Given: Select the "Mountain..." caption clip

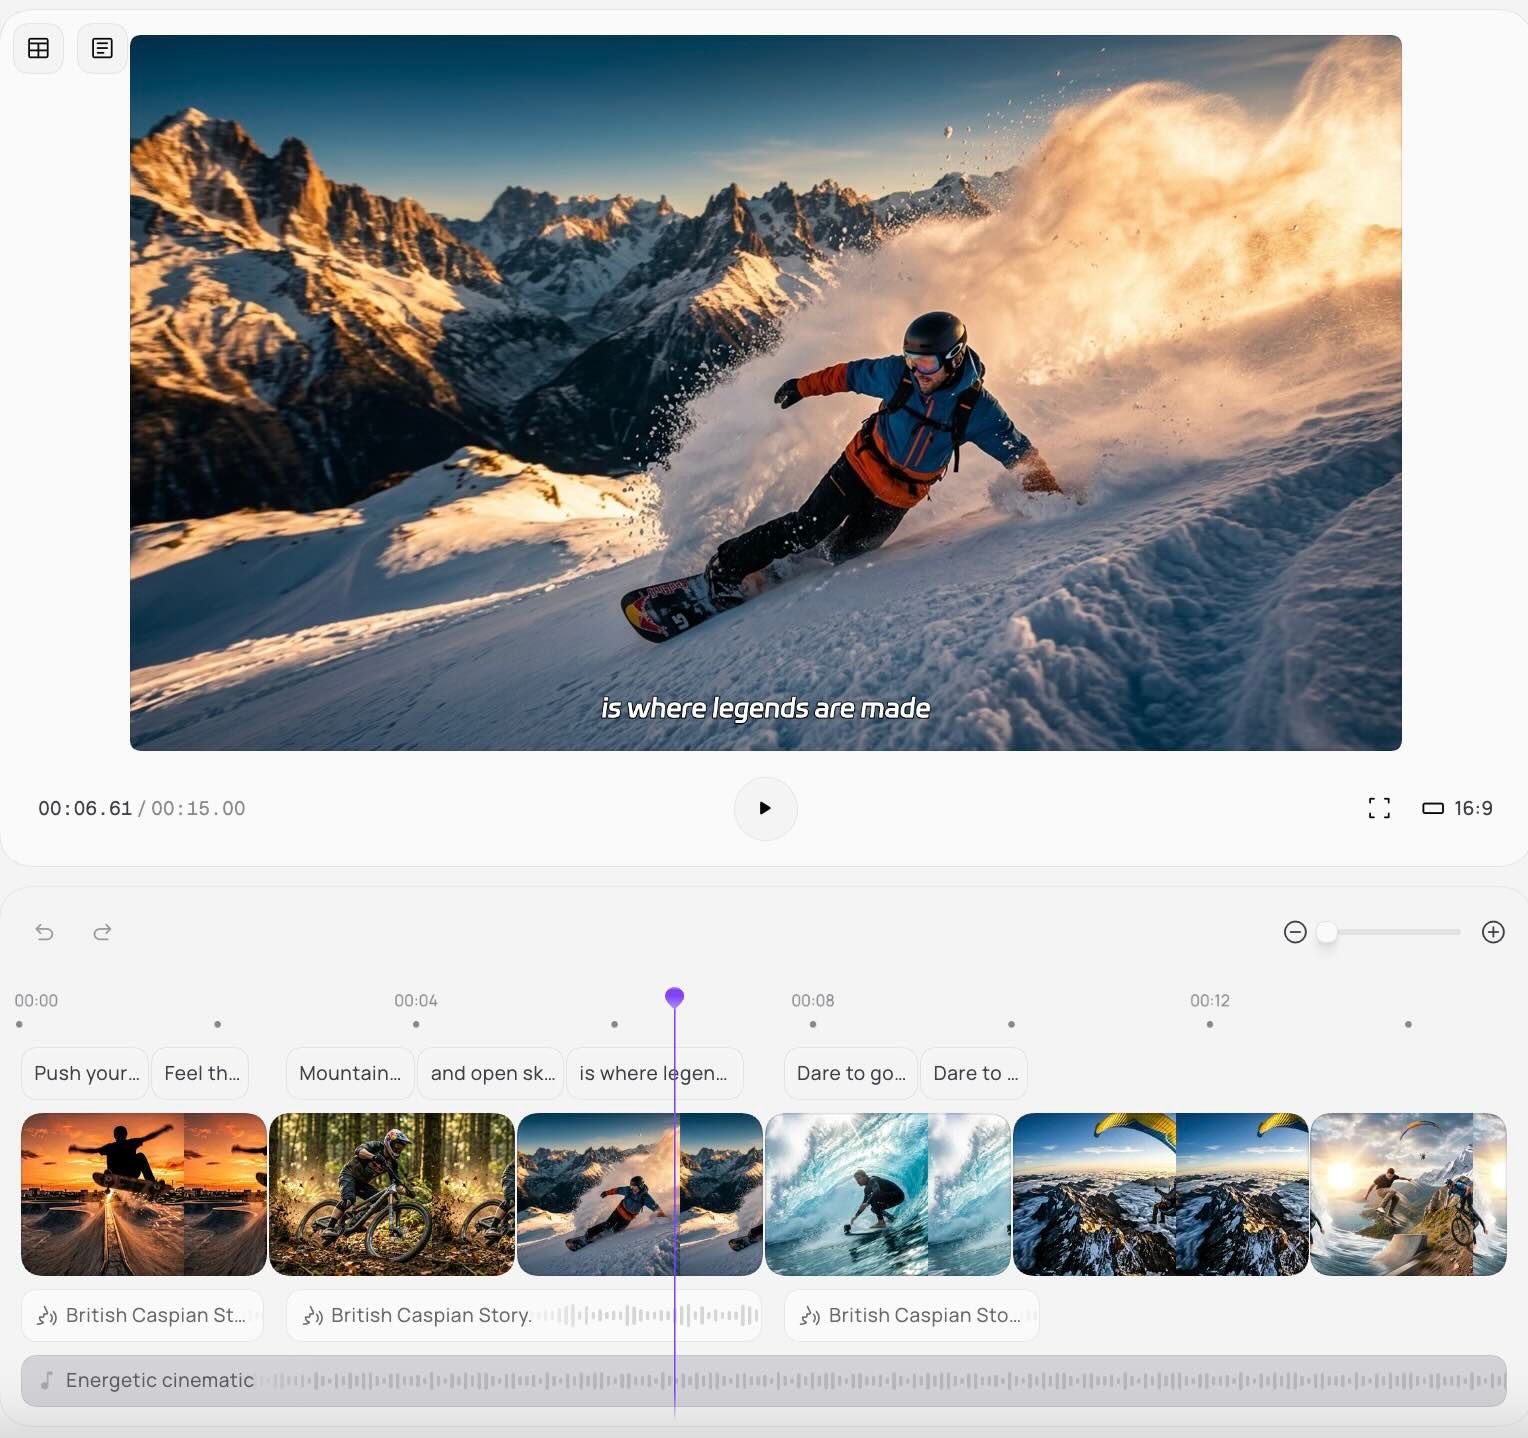Looking at the screenshot, I should (x=349, y=1073).
